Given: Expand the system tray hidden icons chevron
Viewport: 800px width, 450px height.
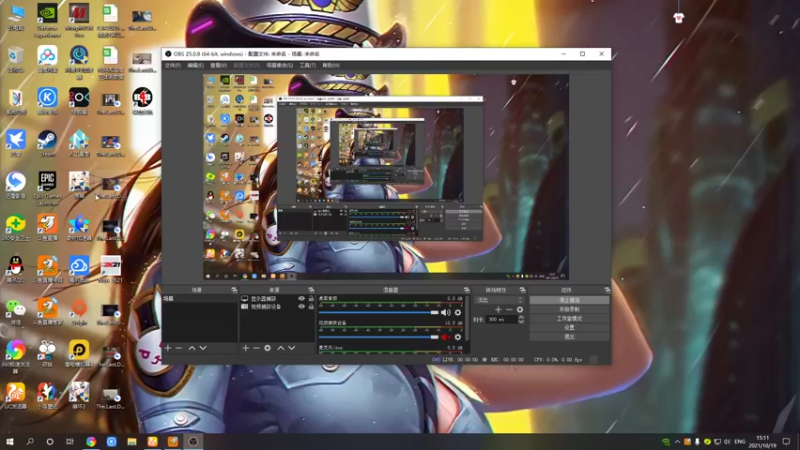Looking at the screenshot, I should coord(677,442).
